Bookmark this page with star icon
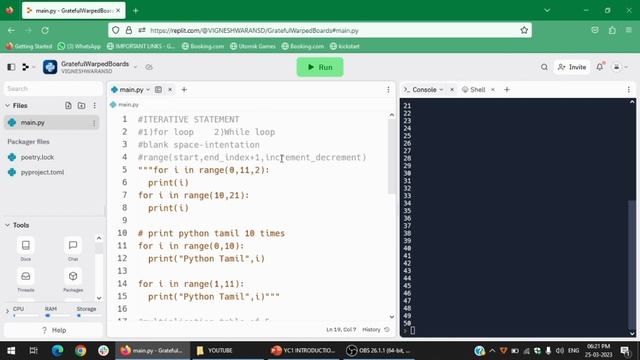The image size is (640, 360). coord(524,30)
